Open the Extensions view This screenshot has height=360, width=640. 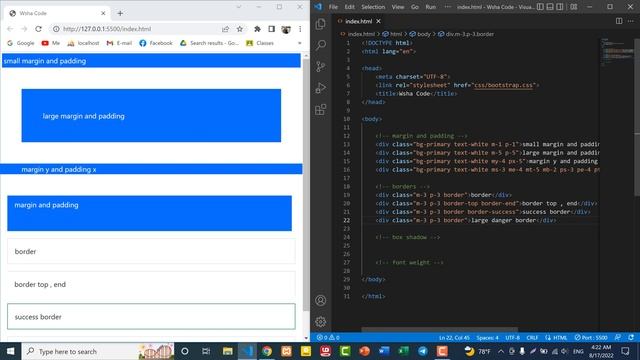[321, 109]
